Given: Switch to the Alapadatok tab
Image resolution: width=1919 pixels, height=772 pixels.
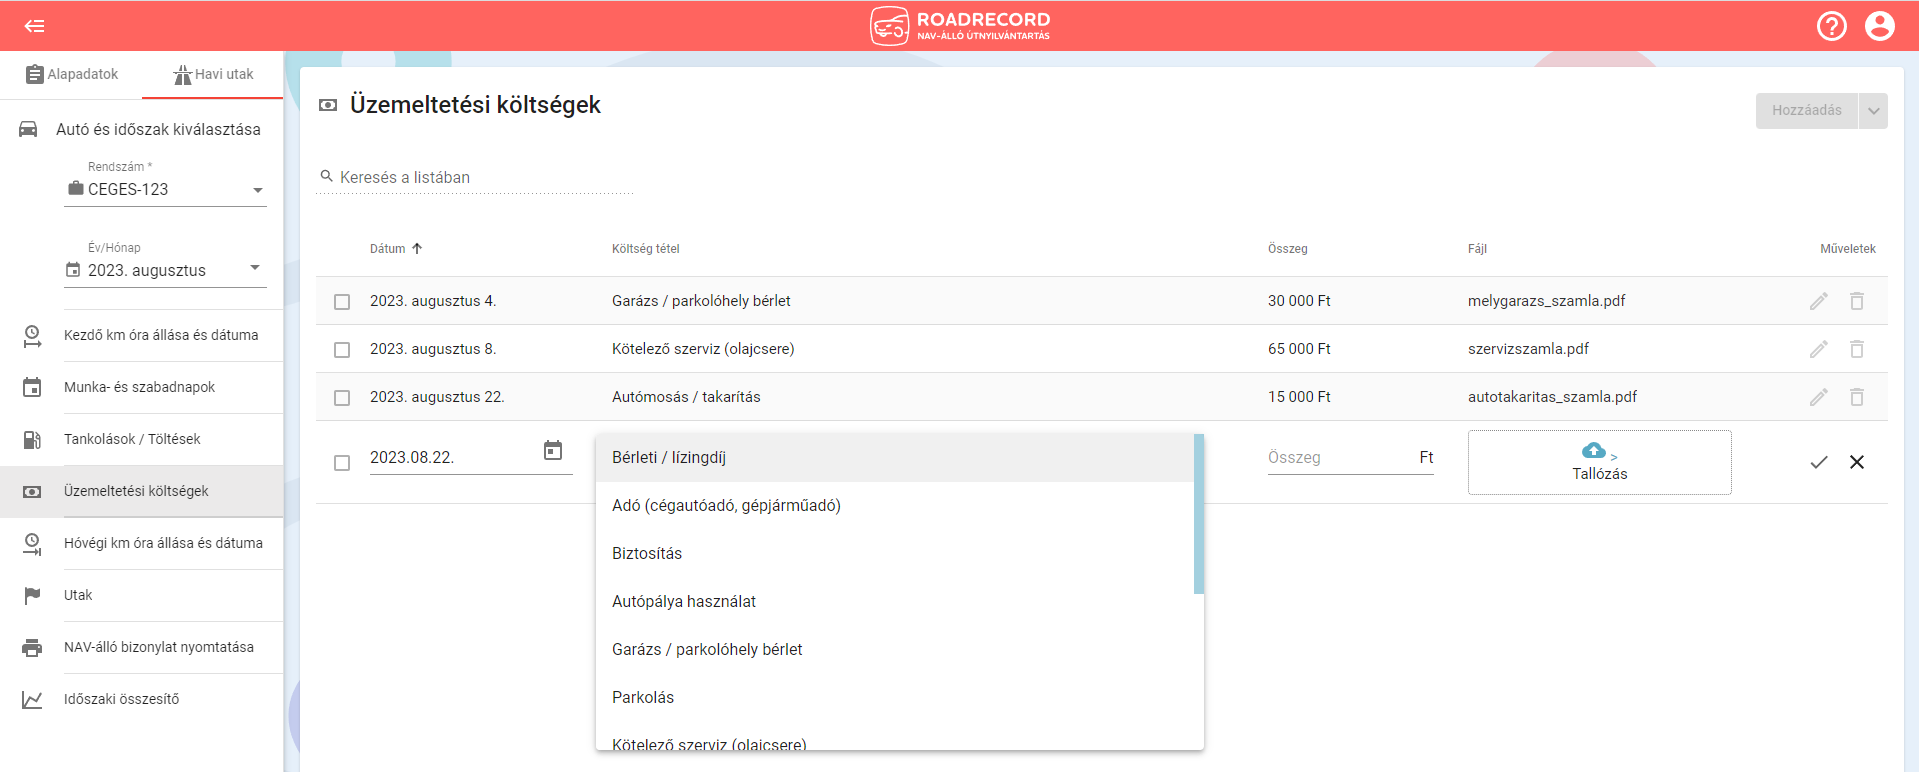Looking at the screenshot, I should 71,74.
